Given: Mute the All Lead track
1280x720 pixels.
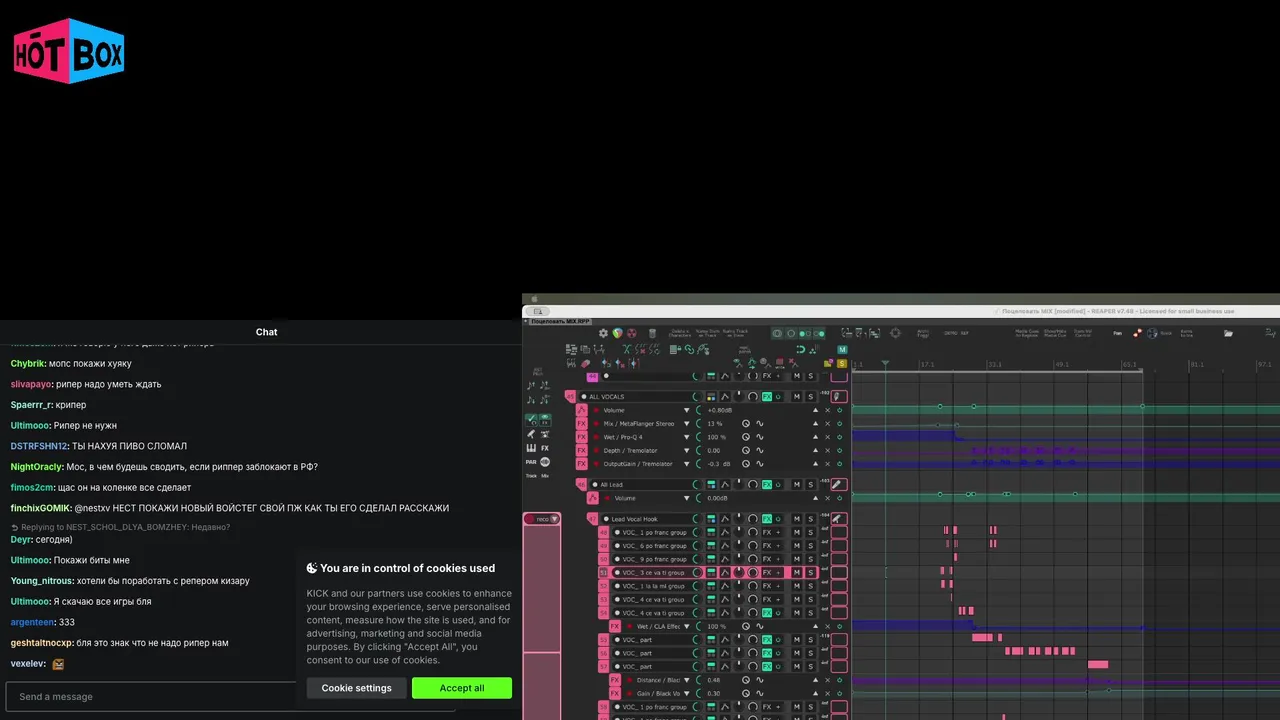Looking at the screenshot, I should click(797, 485).
